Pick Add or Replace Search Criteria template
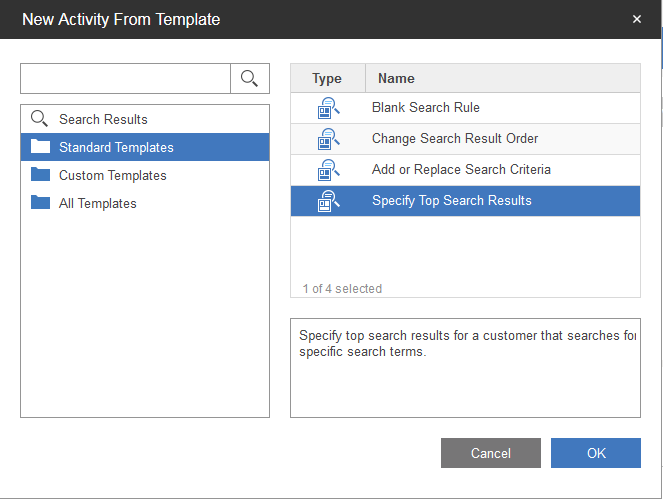The width and height of the screenshot is (663, 499). [x=461, y=170]
